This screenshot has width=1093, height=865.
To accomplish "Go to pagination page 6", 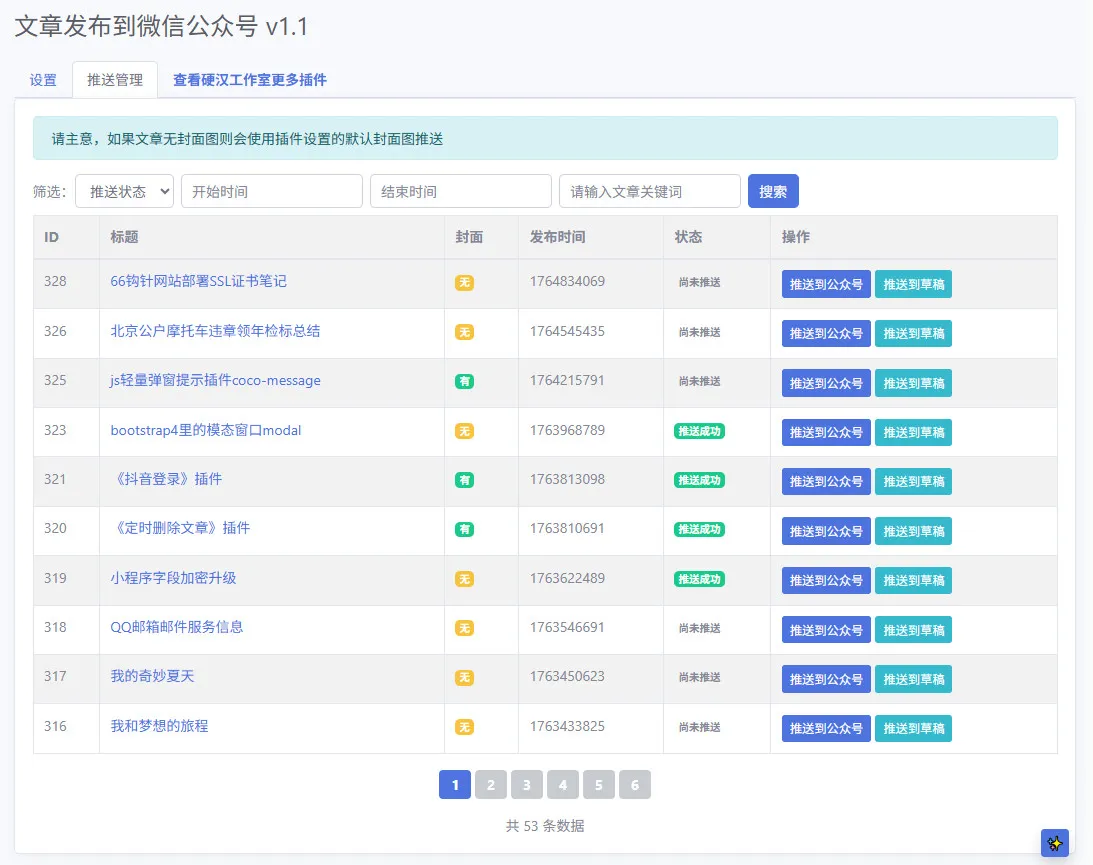I will (x=634, y=785).
